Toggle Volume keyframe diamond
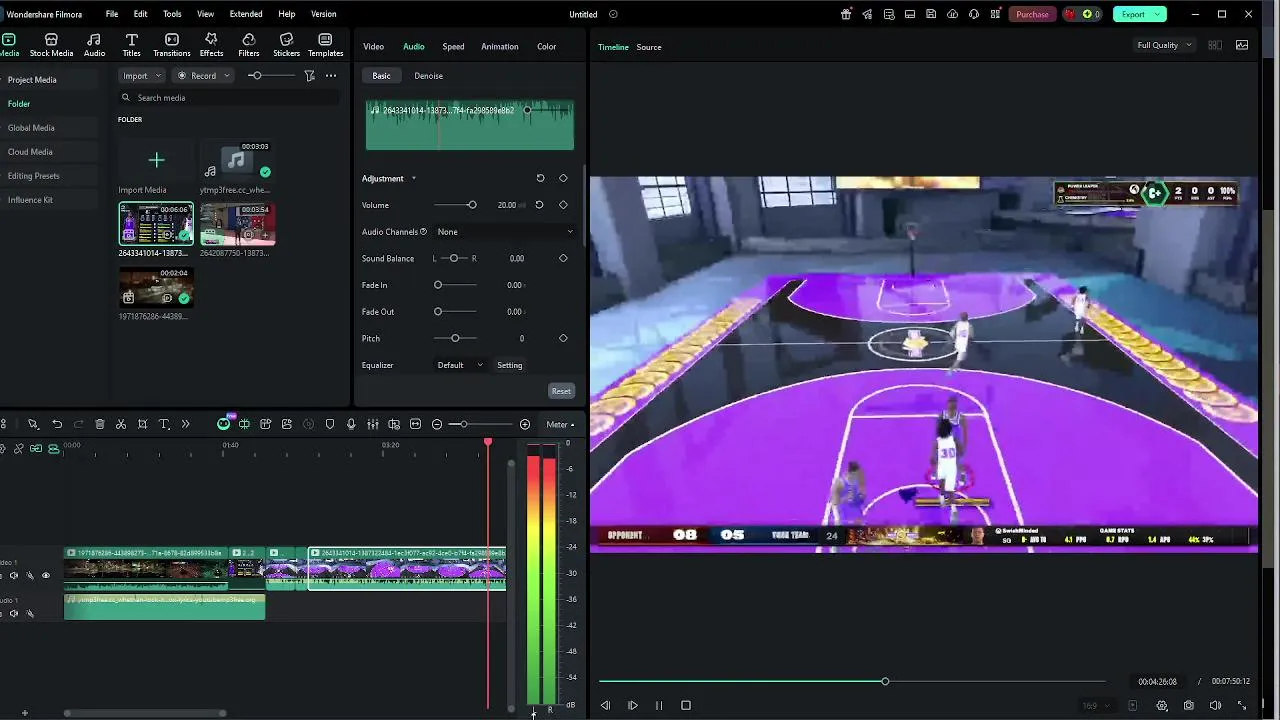The width and height of the screenshot is (1280, 720). click(x=563, y=205)
